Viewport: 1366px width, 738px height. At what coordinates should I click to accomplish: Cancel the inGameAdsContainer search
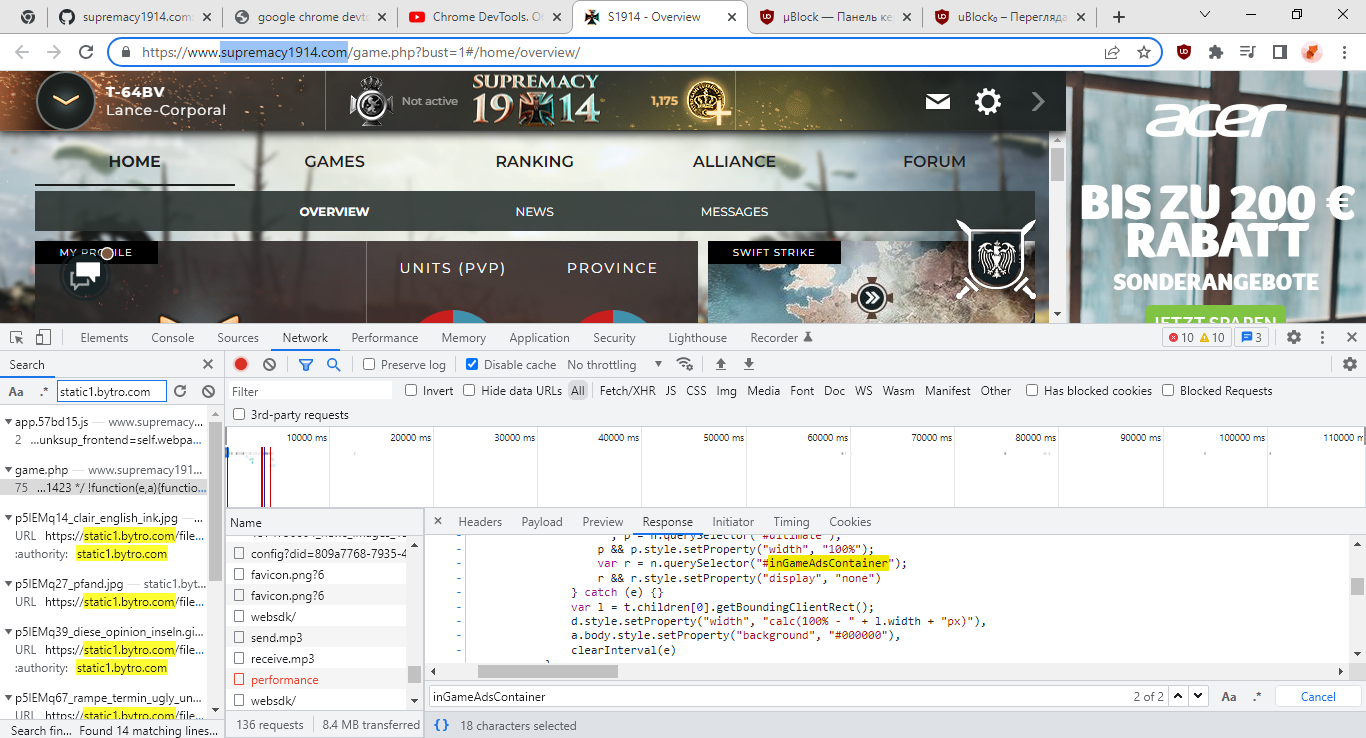pyautogui.click(x=1318, y=696)
